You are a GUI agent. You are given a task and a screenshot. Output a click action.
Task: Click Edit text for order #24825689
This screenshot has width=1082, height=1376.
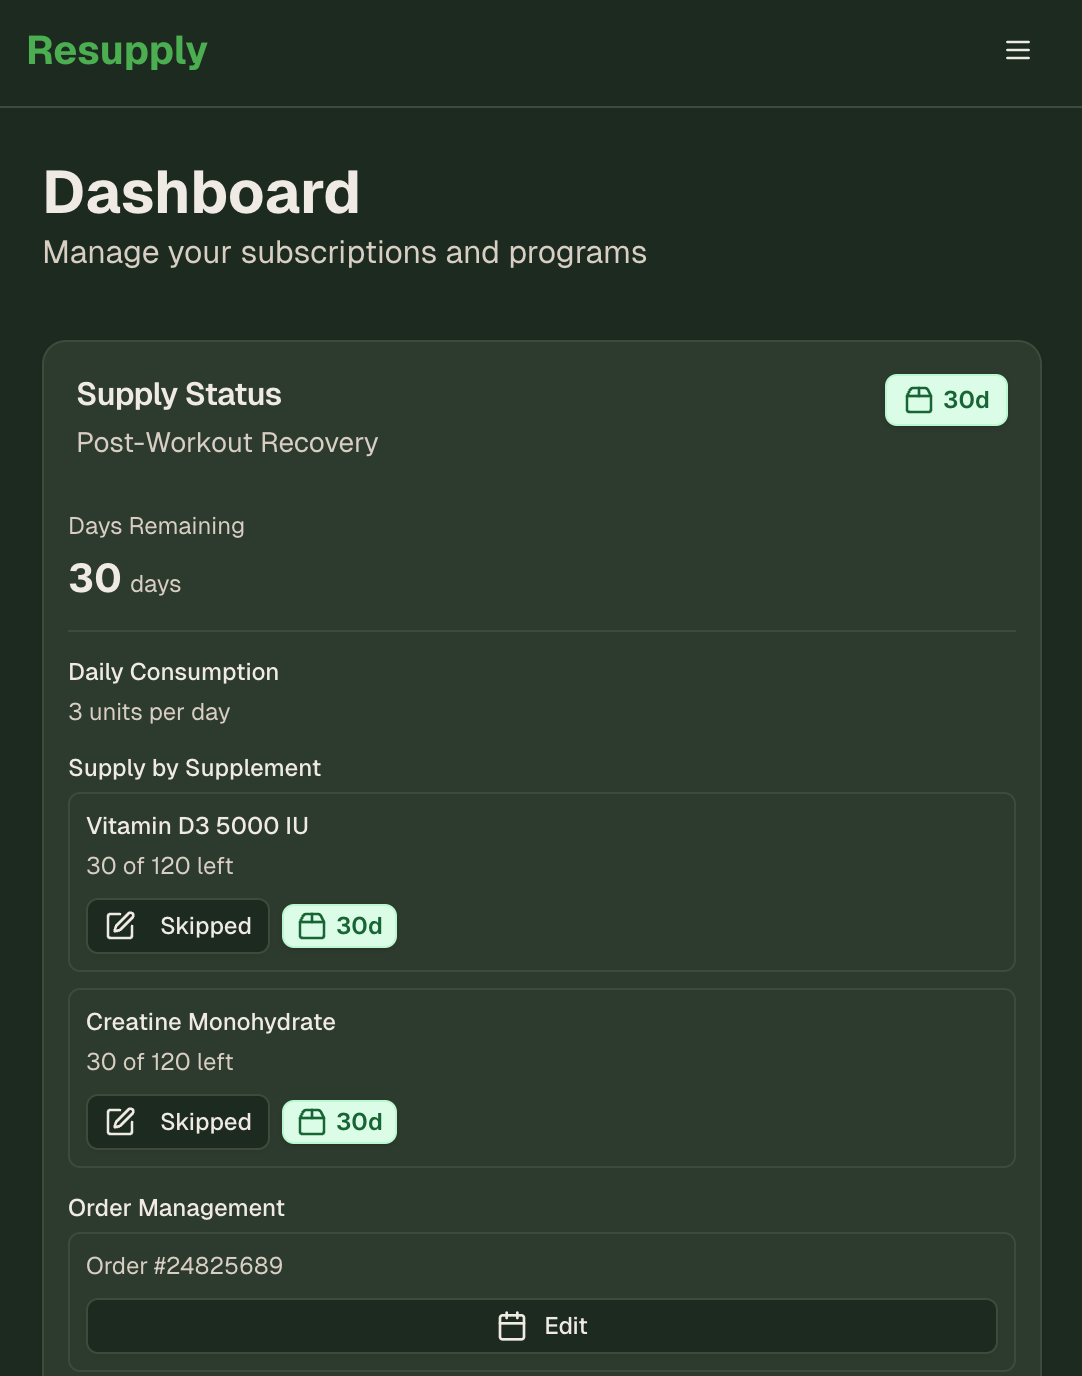566,1326
